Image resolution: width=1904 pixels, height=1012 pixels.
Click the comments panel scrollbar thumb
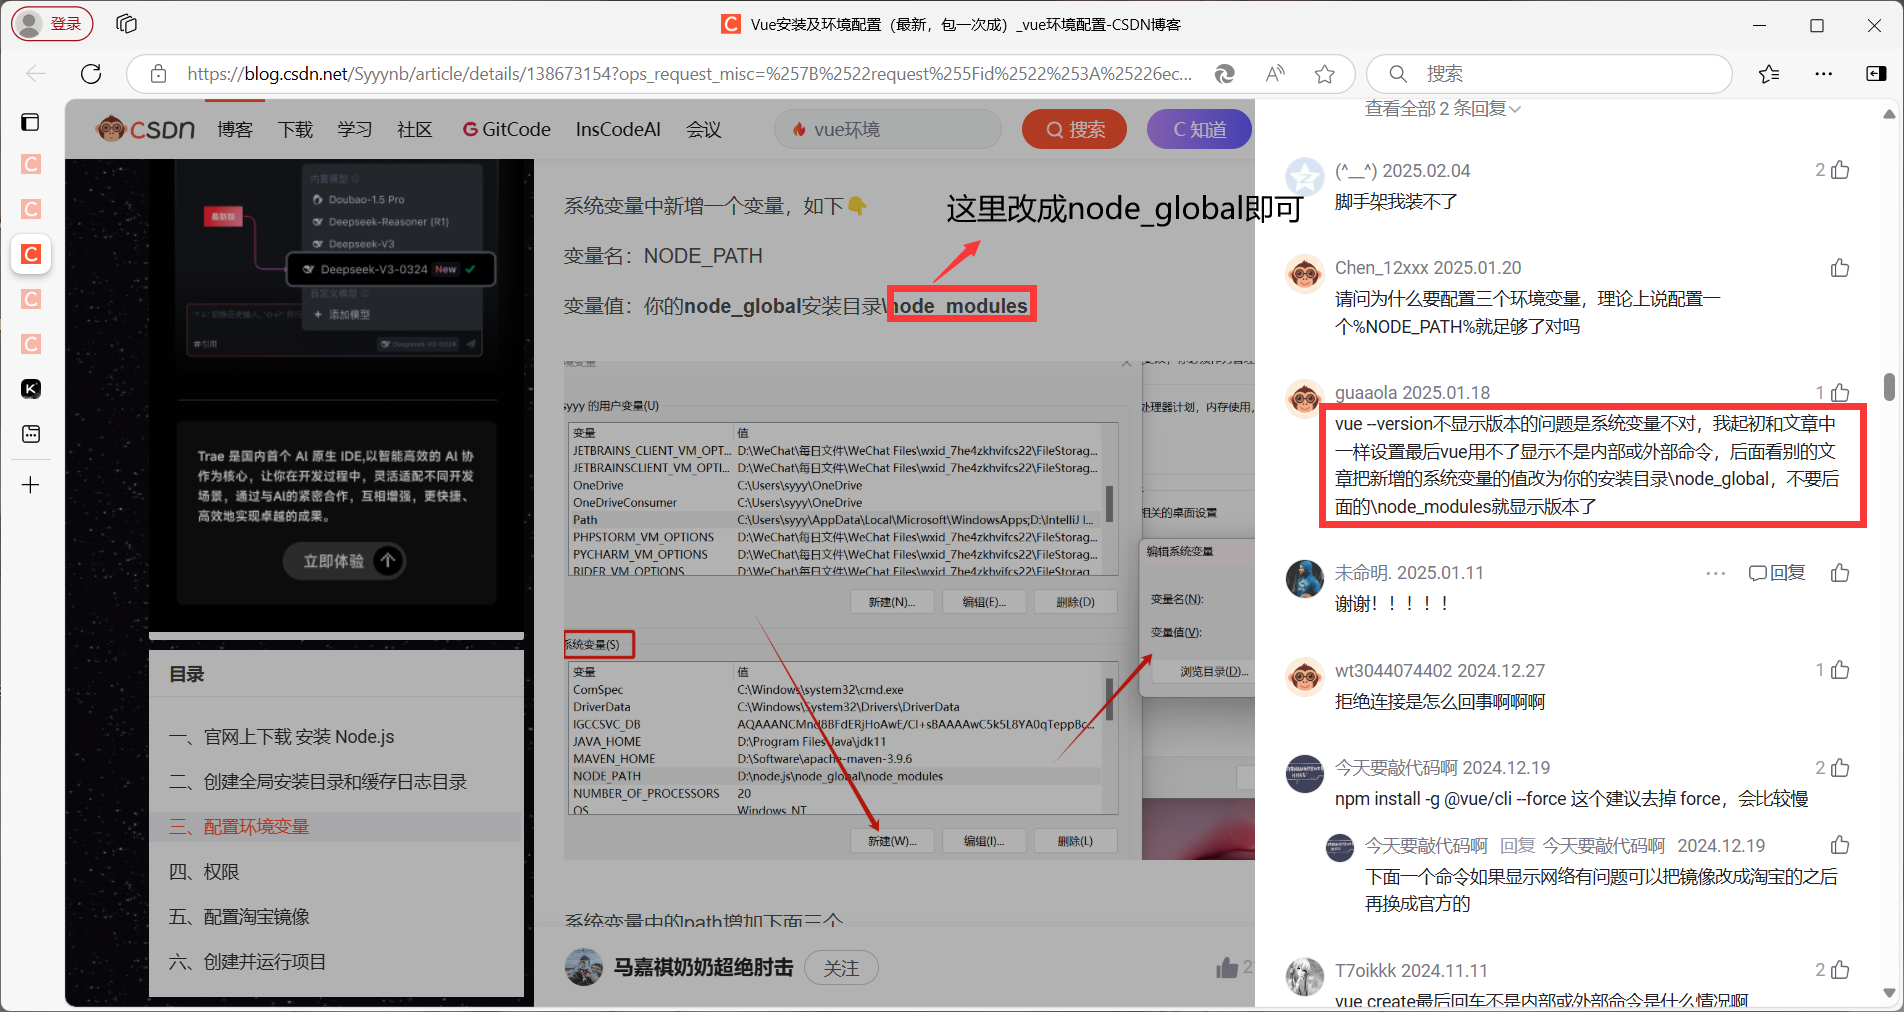click(x=1889, y=387)
